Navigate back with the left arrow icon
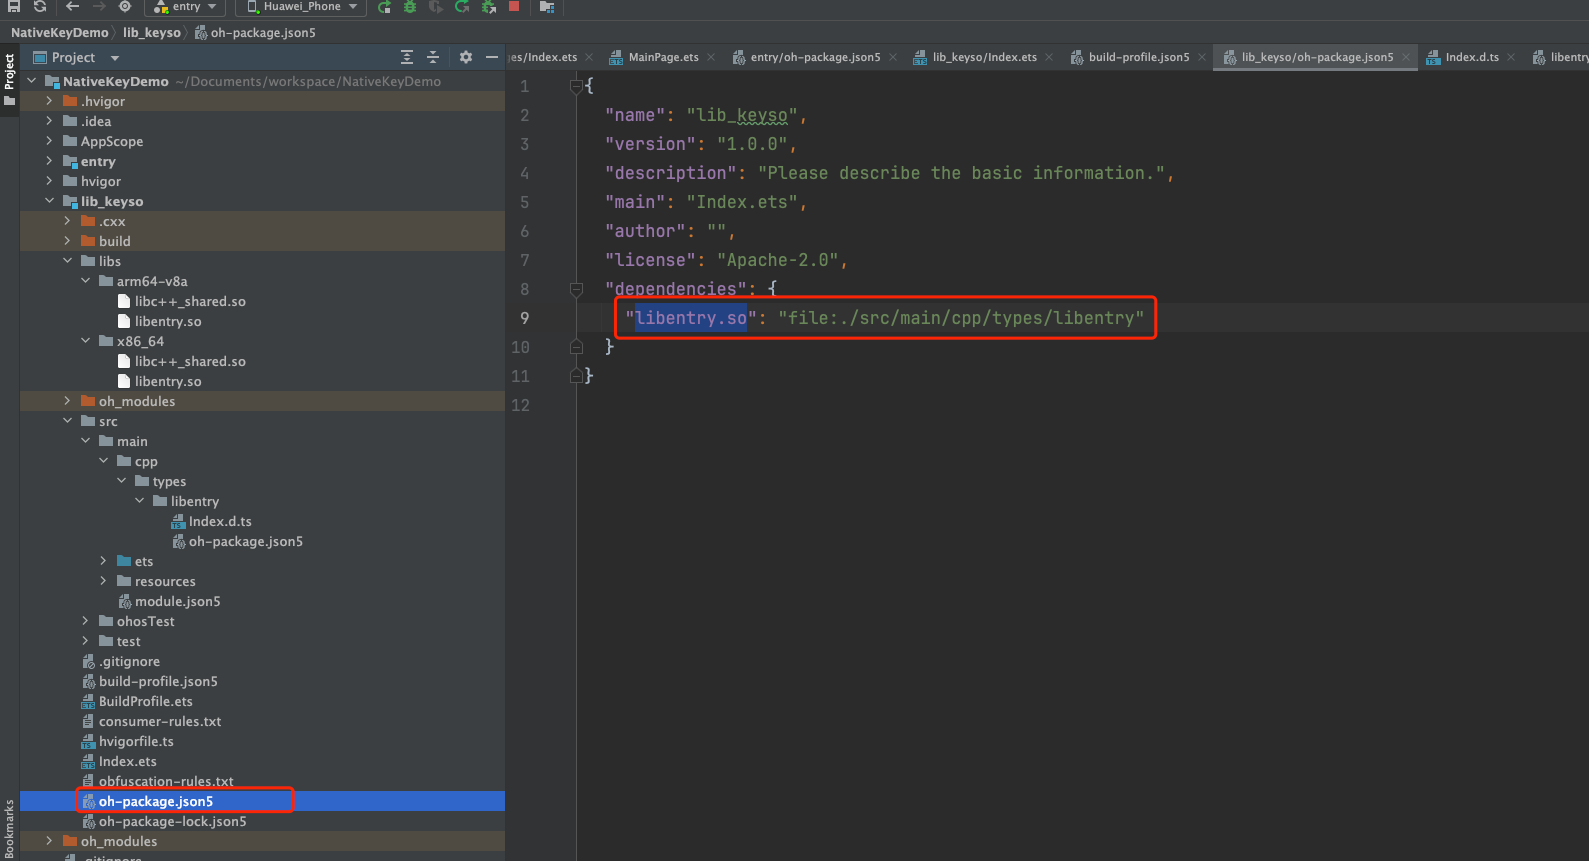The height and width of the screenshot is (861, 1589). [72, 6]
